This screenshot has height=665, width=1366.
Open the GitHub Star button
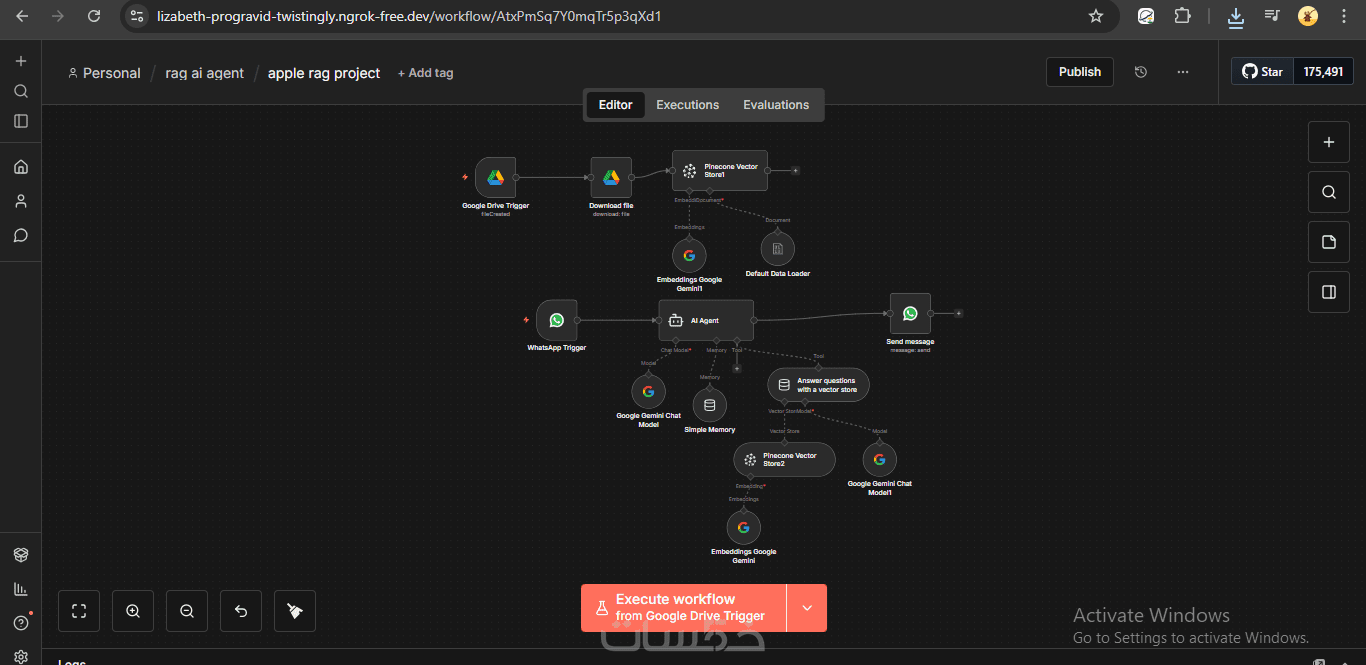[x=1262, y=72]
